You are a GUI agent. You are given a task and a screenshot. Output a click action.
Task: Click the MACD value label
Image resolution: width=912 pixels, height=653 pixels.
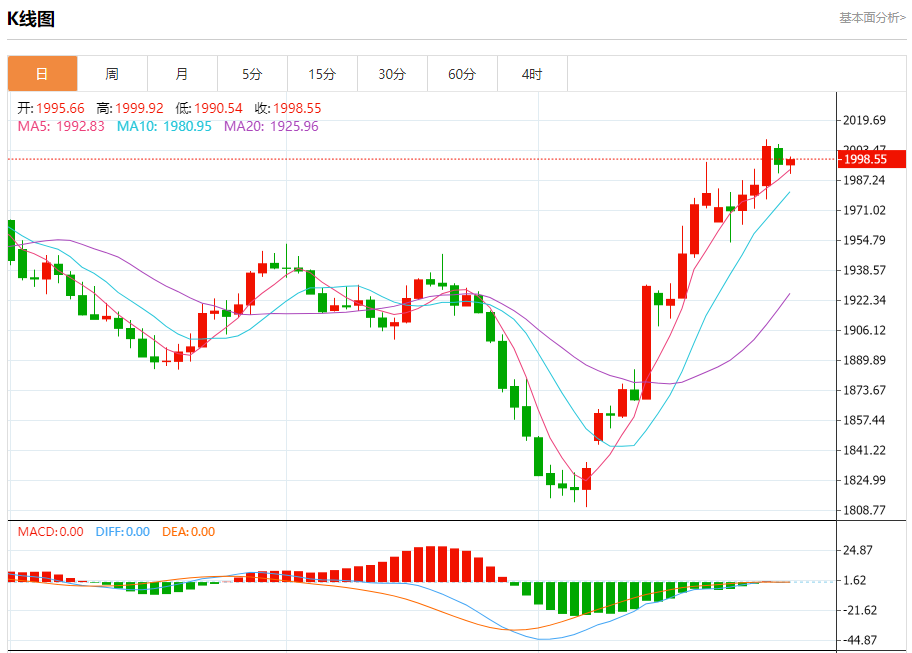click(x=50, y=532)
